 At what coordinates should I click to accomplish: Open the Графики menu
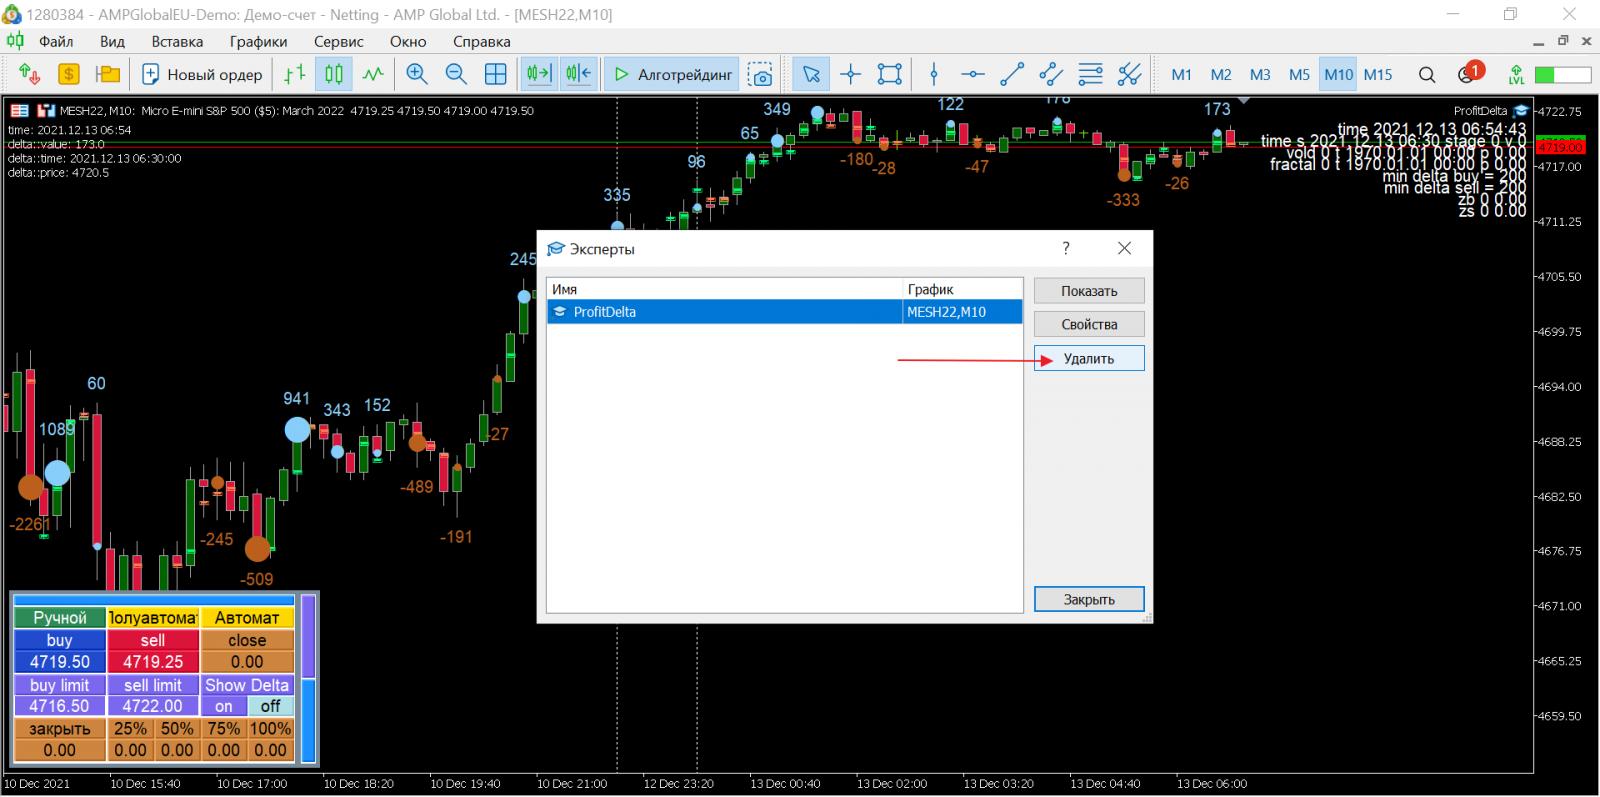pyautogui.click(x=258, y=42)
